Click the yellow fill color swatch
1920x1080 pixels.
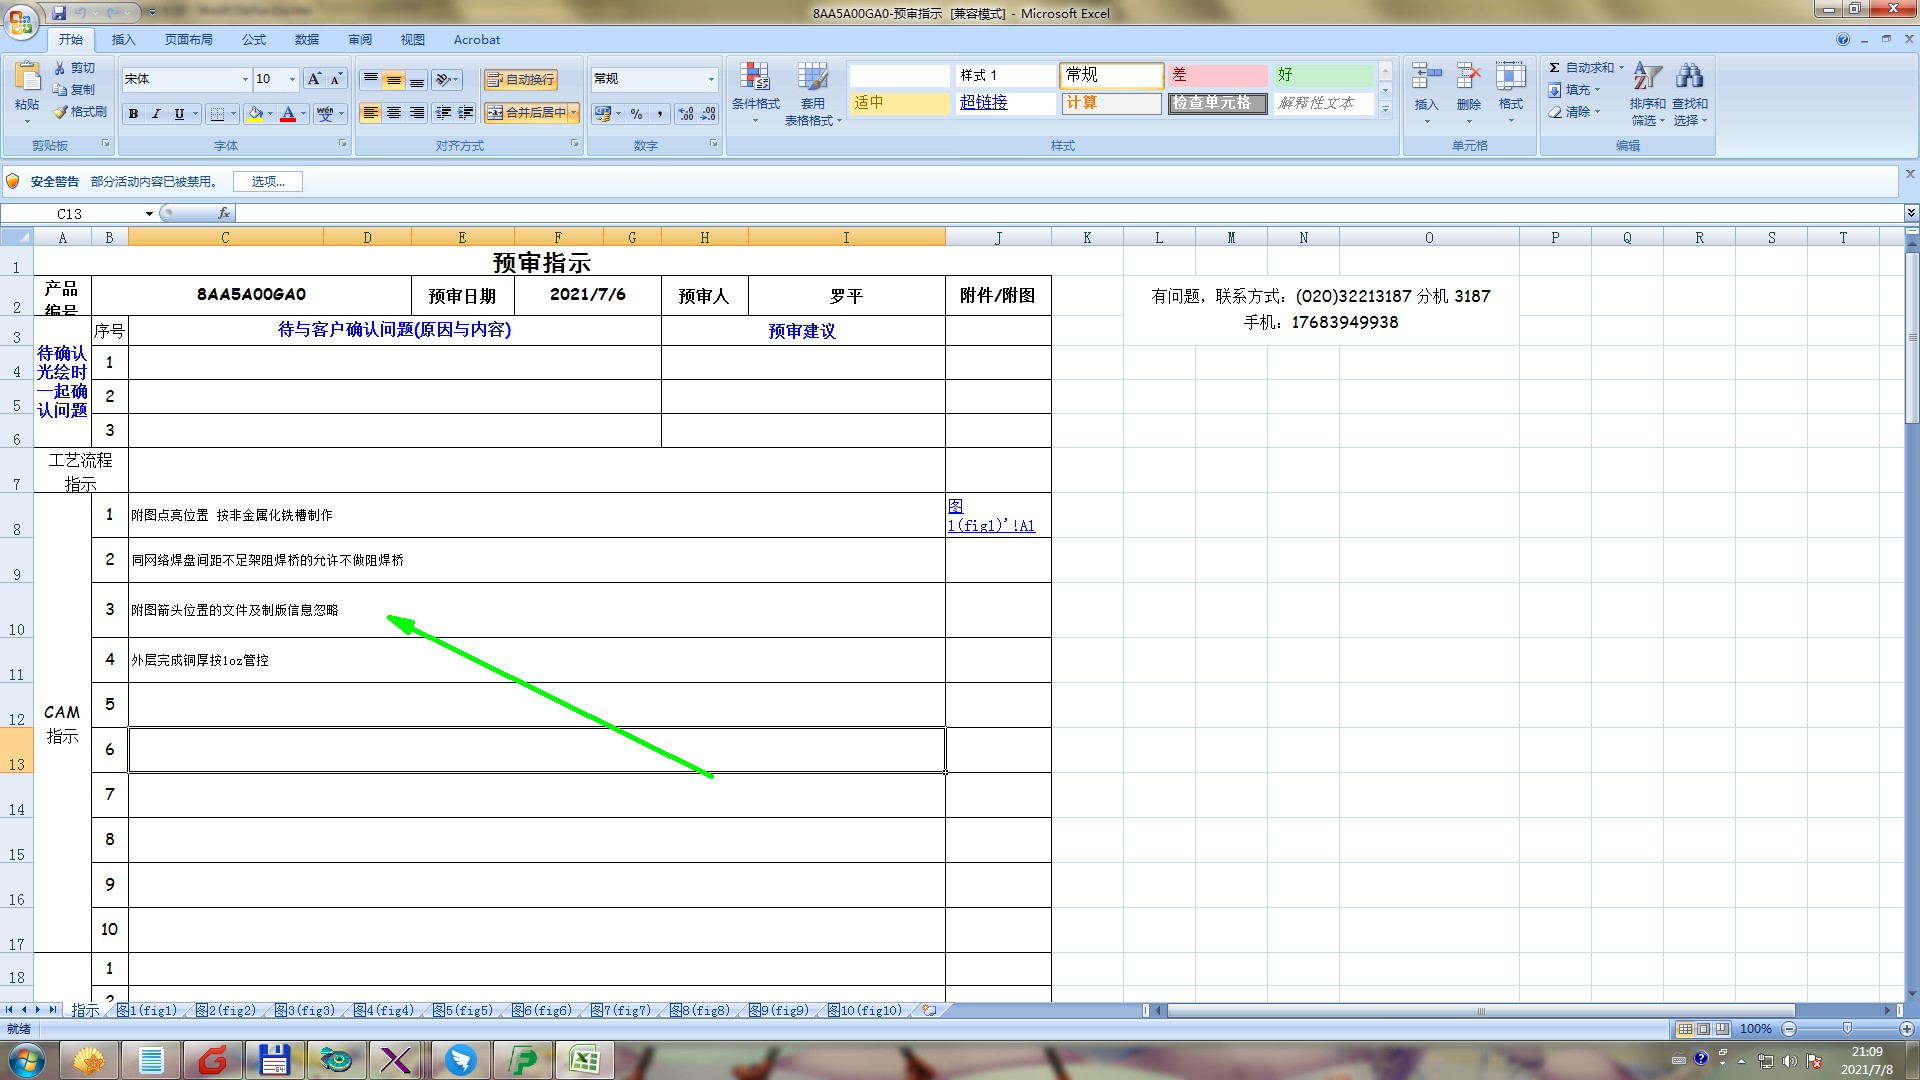click(256, 114)
